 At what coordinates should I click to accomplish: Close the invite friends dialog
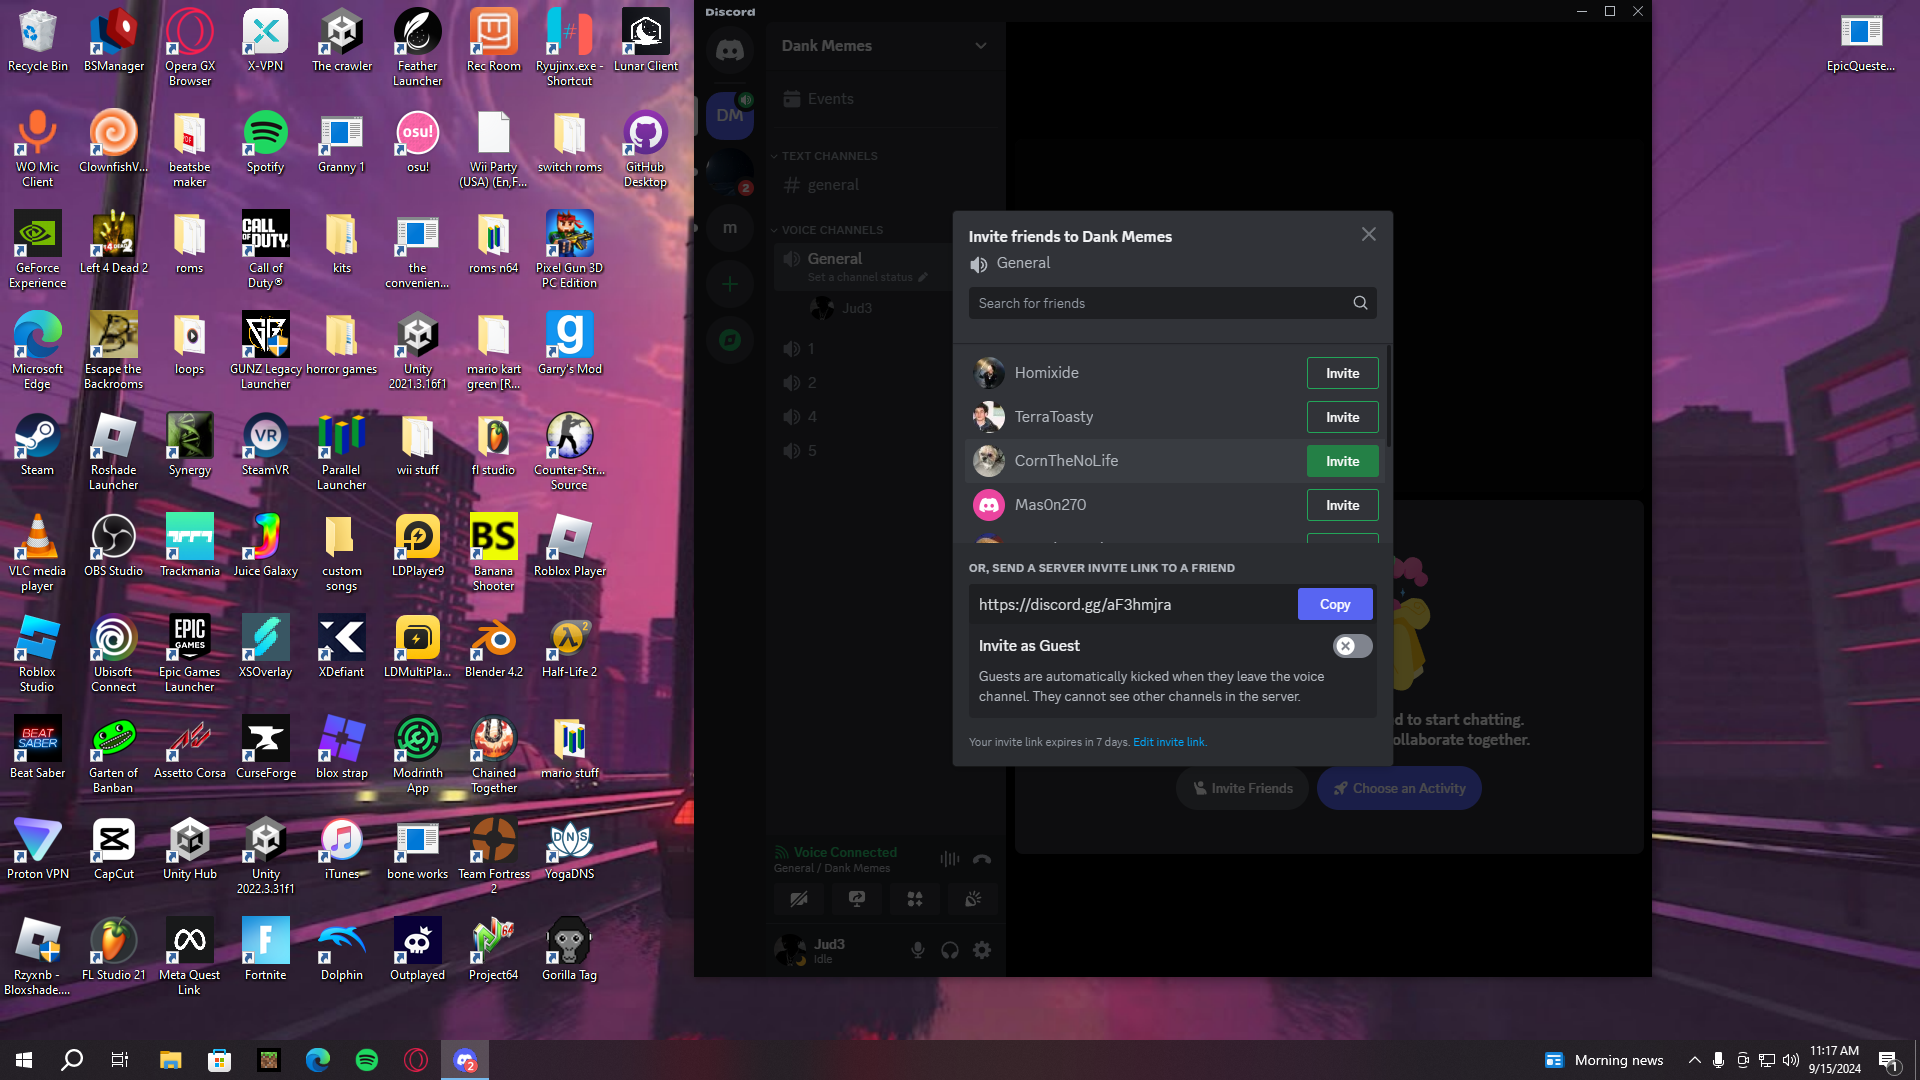click(1368, 234)
